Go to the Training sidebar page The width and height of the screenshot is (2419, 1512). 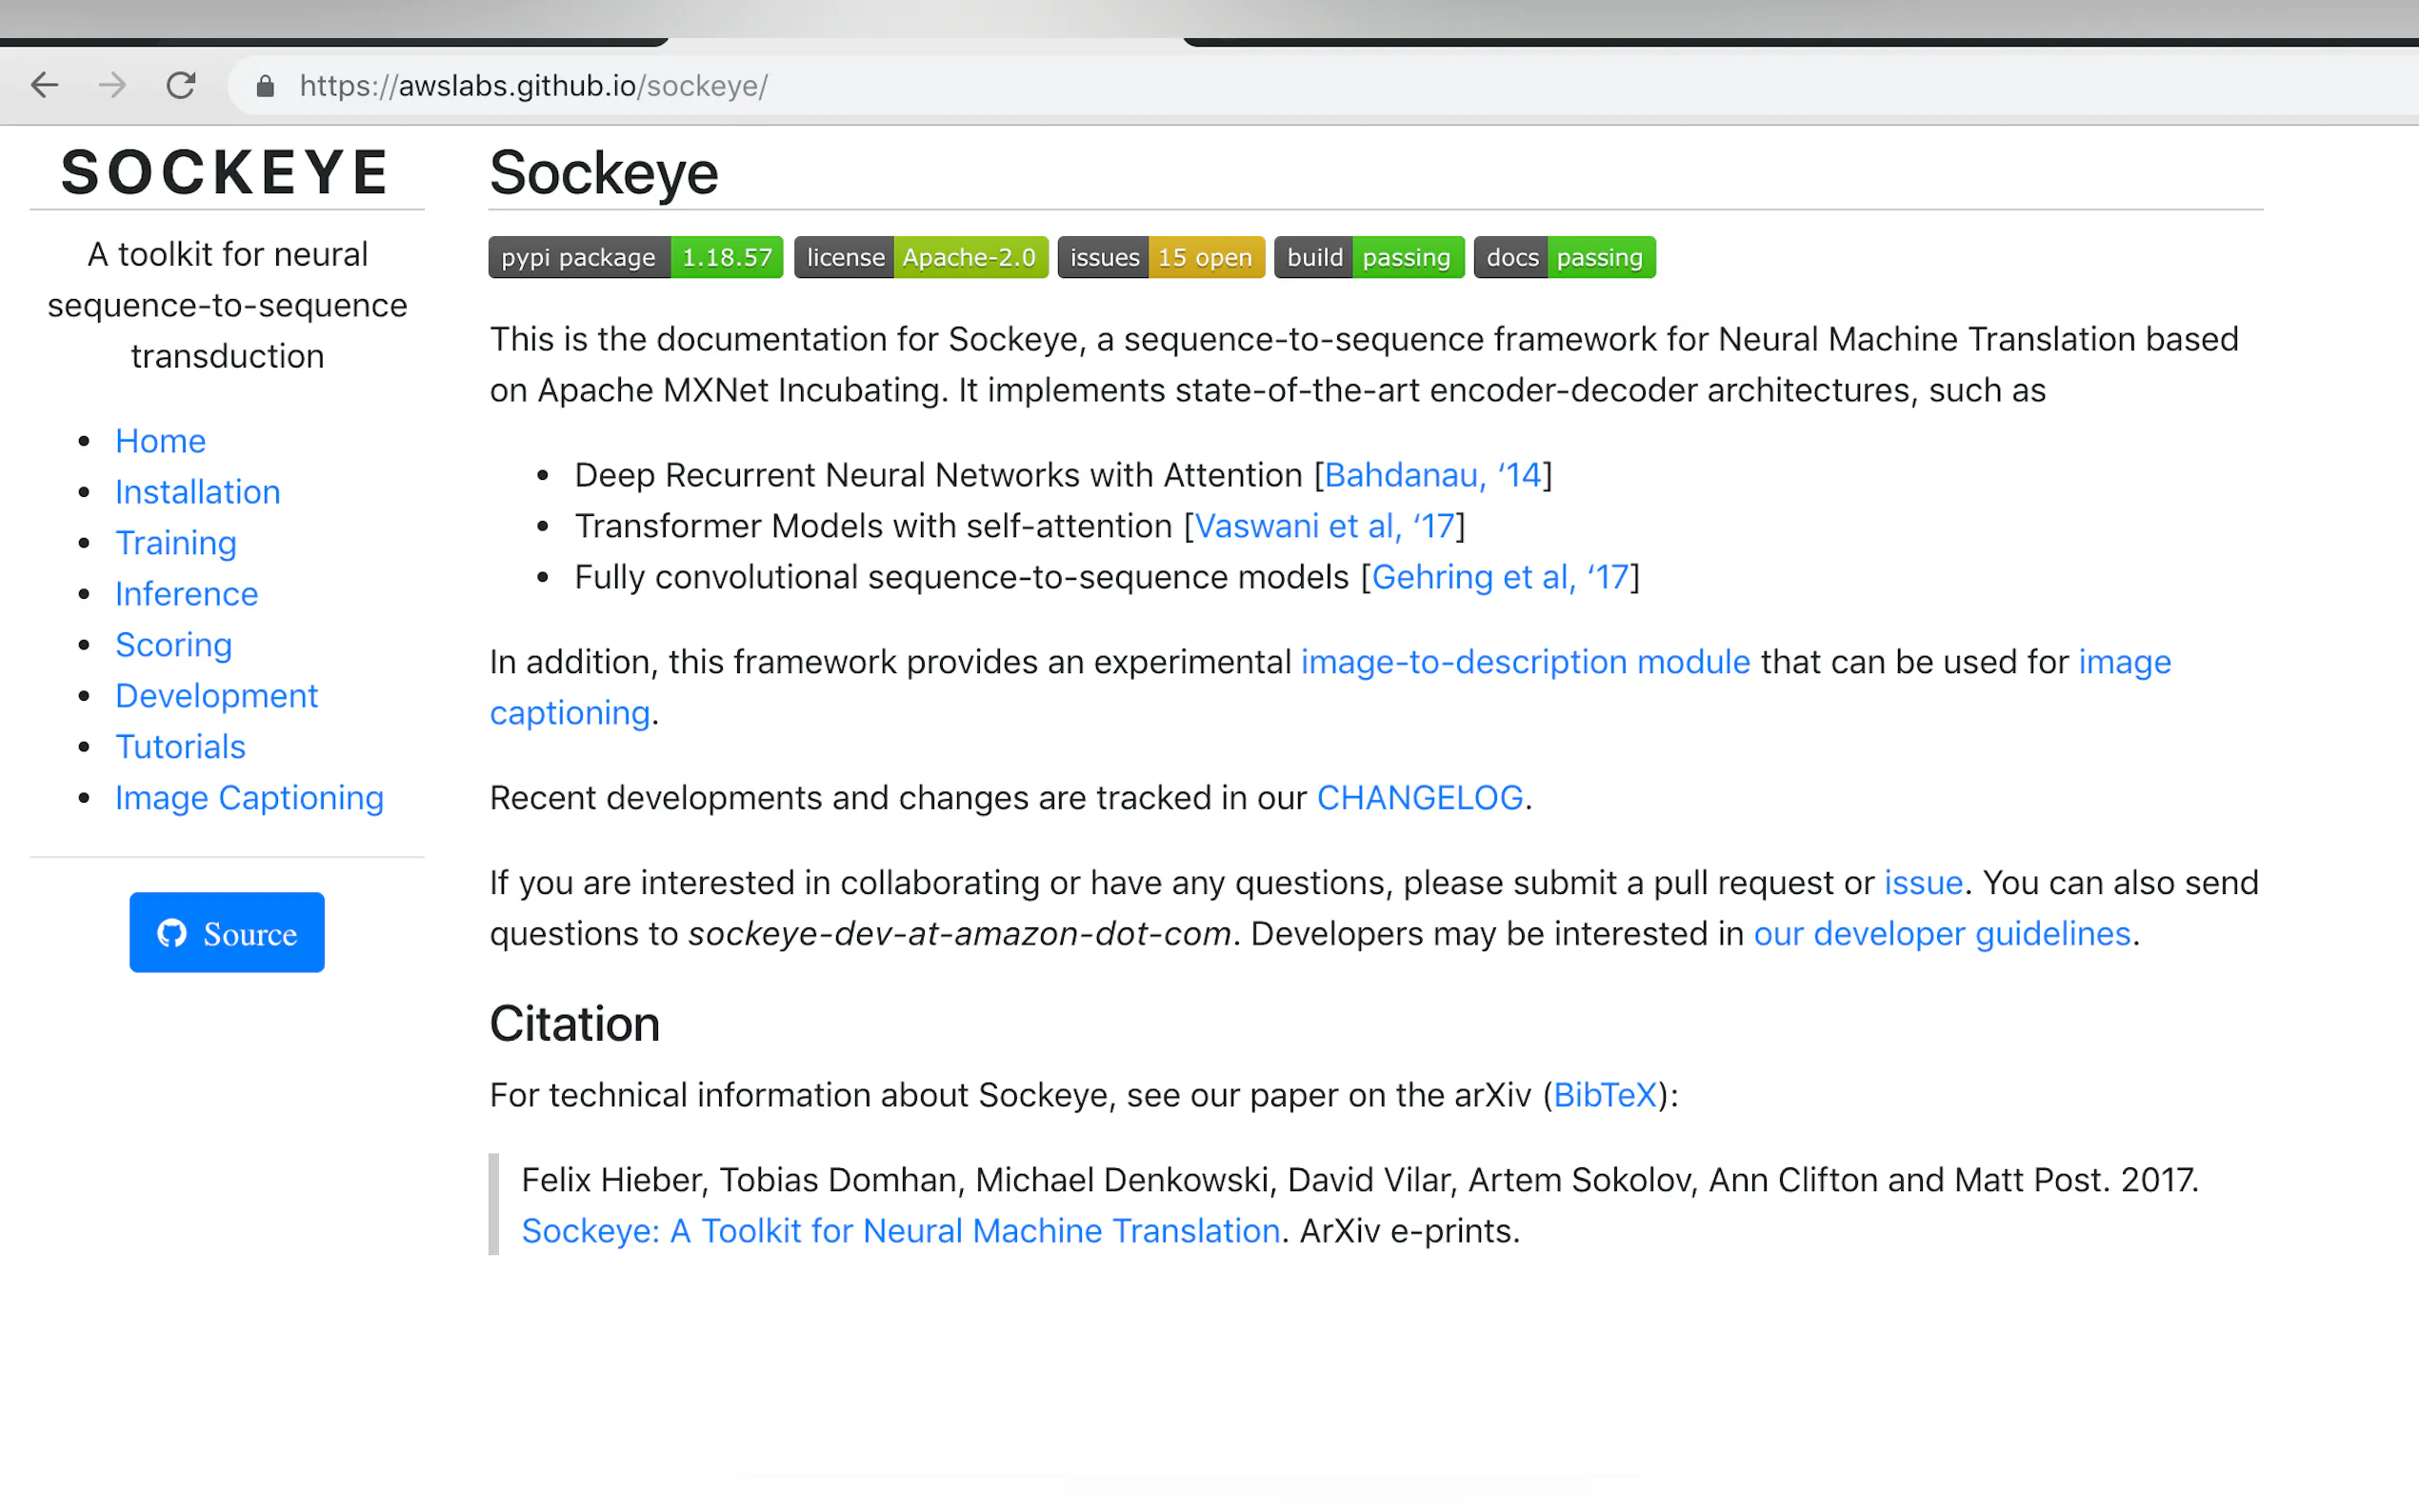(x=176, y=543)
